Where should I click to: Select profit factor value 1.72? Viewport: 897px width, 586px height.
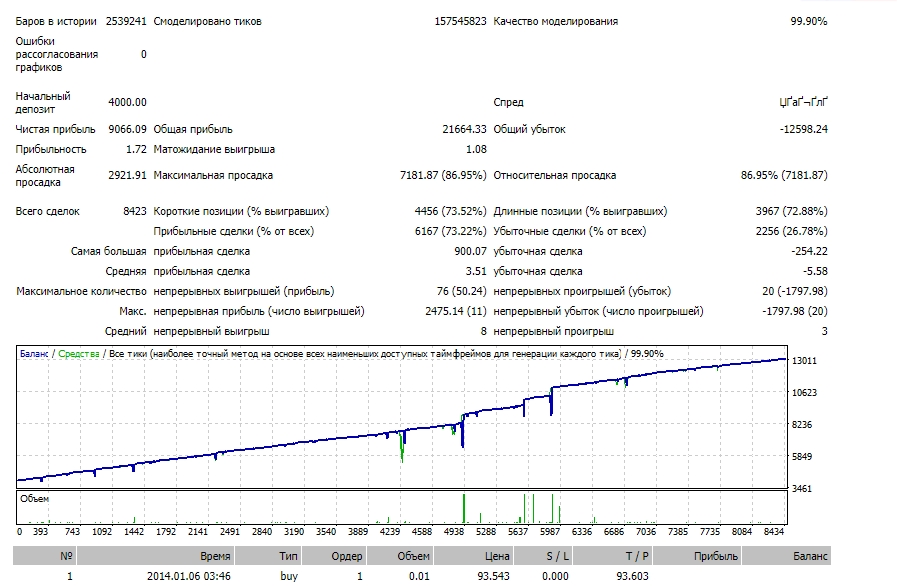[x=136, y=149]
